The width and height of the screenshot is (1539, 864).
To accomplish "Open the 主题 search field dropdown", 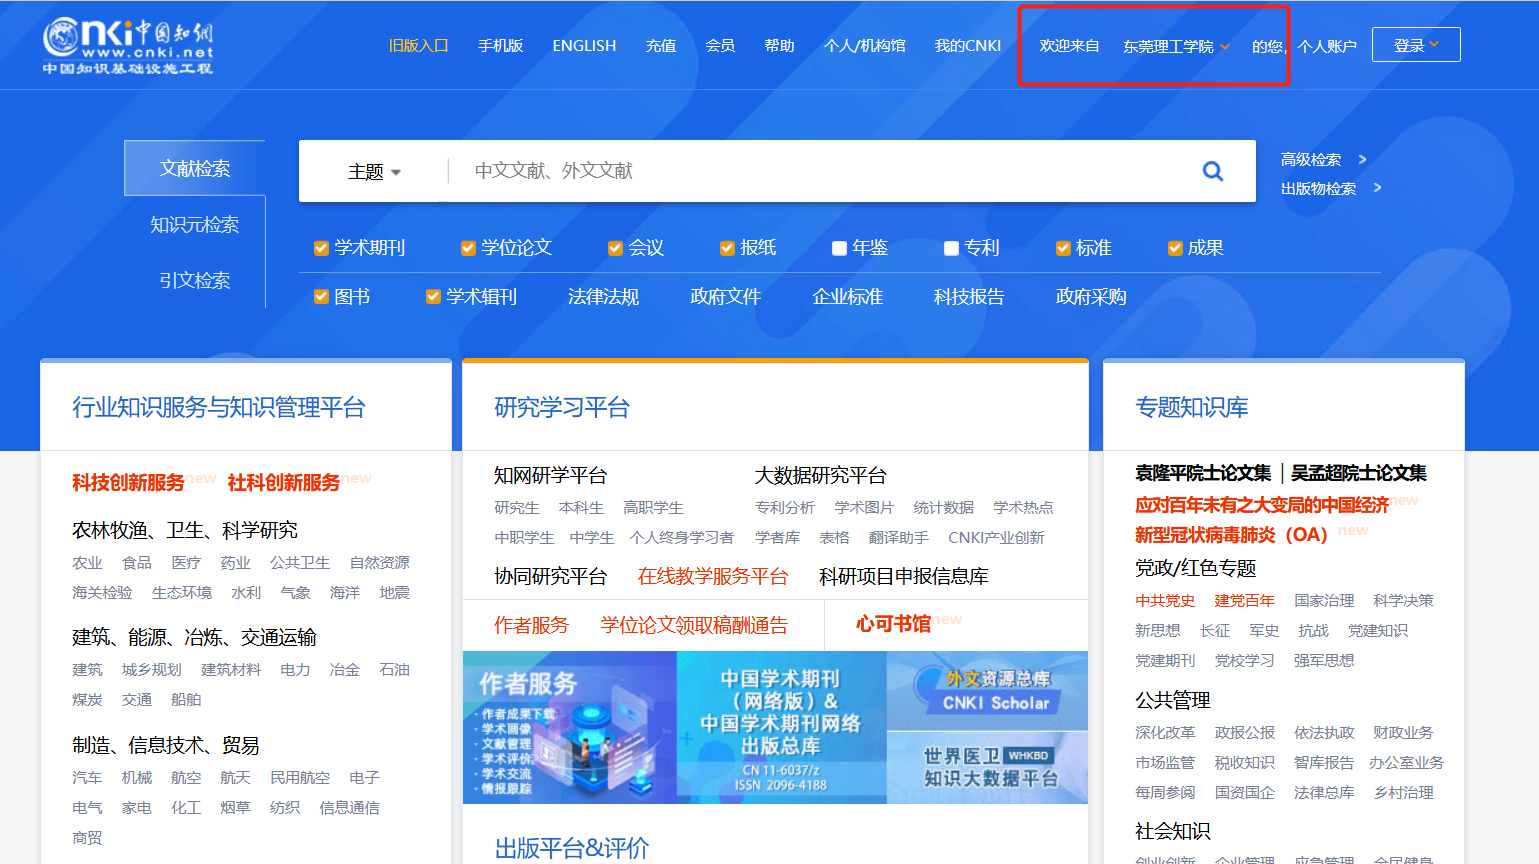I will 374,172.
